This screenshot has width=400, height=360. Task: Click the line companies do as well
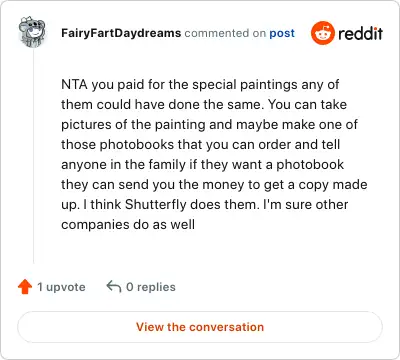pyautogui.click(x=128, y=224)
